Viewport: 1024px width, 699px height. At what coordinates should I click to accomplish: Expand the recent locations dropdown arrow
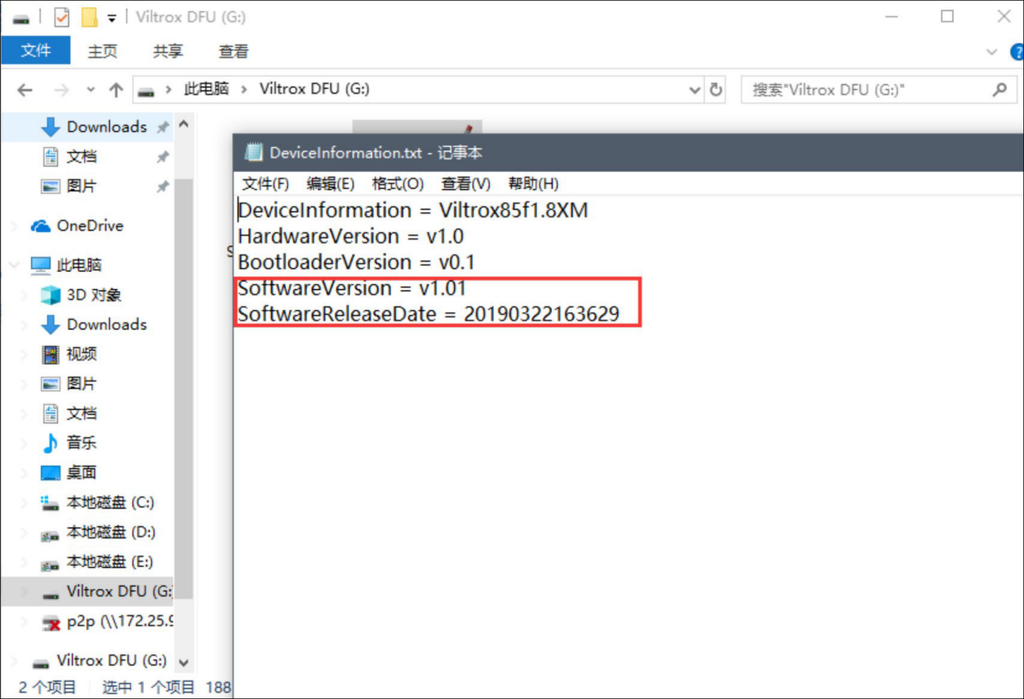coord(89,90)
